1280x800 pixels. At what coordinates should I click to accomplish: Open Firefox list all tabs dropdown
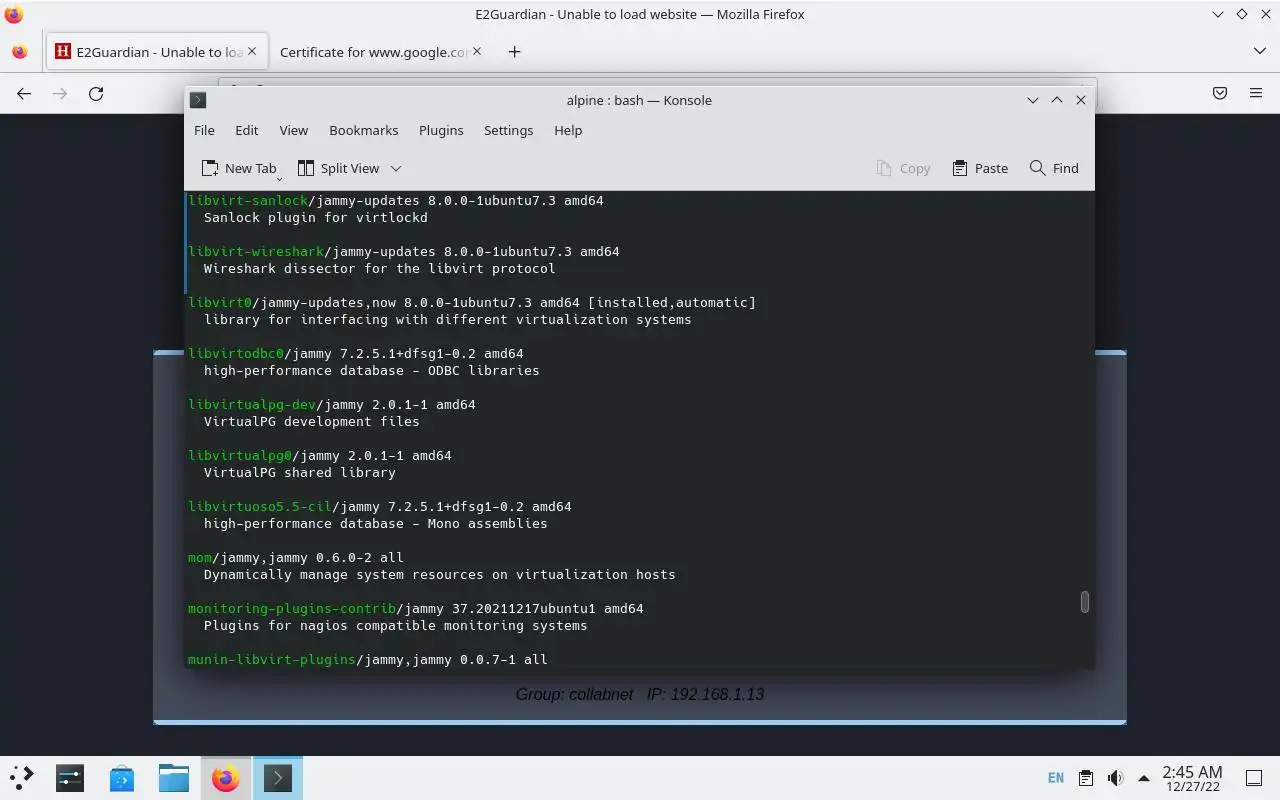tap(1259, 51)
